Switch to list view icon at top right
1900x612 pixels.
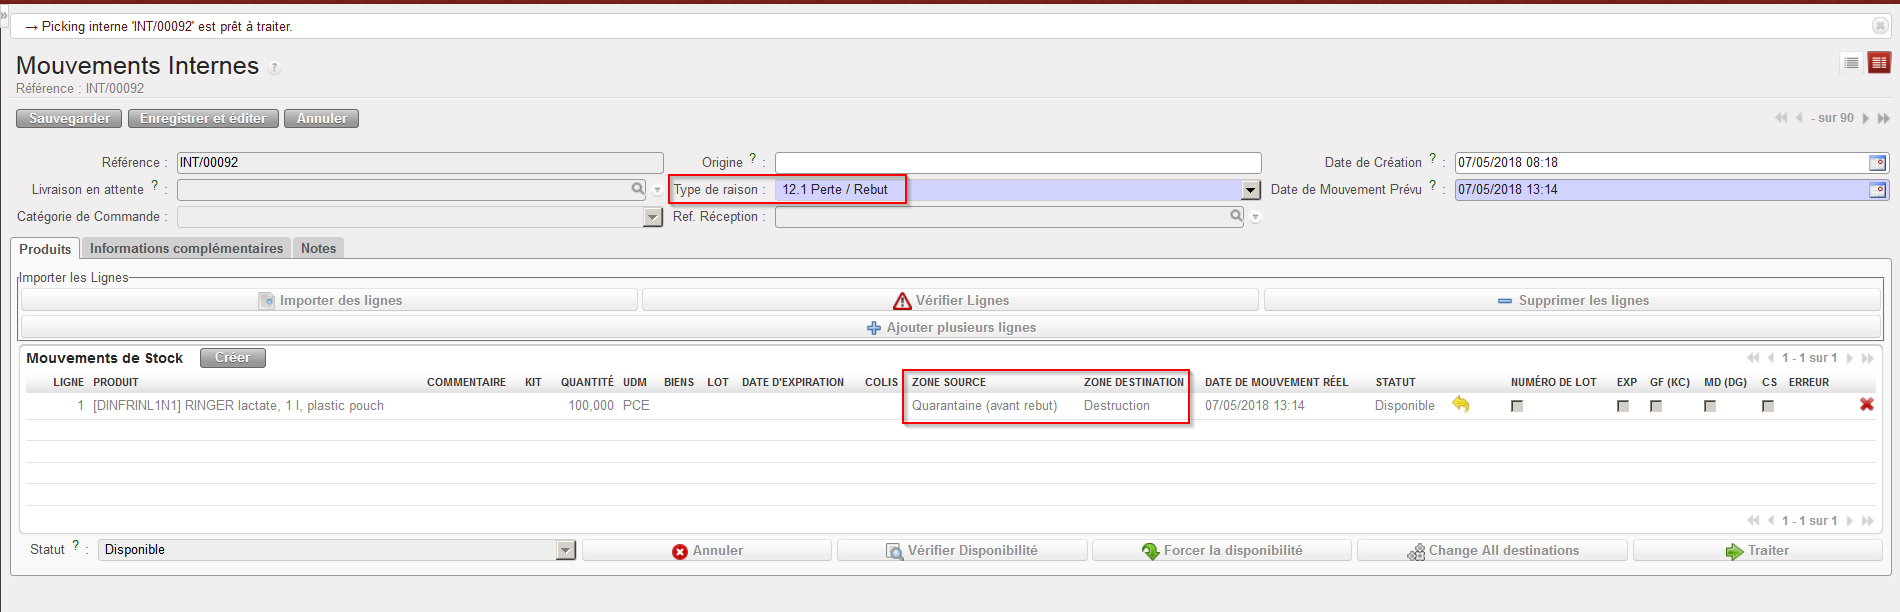click(1851, 63)
